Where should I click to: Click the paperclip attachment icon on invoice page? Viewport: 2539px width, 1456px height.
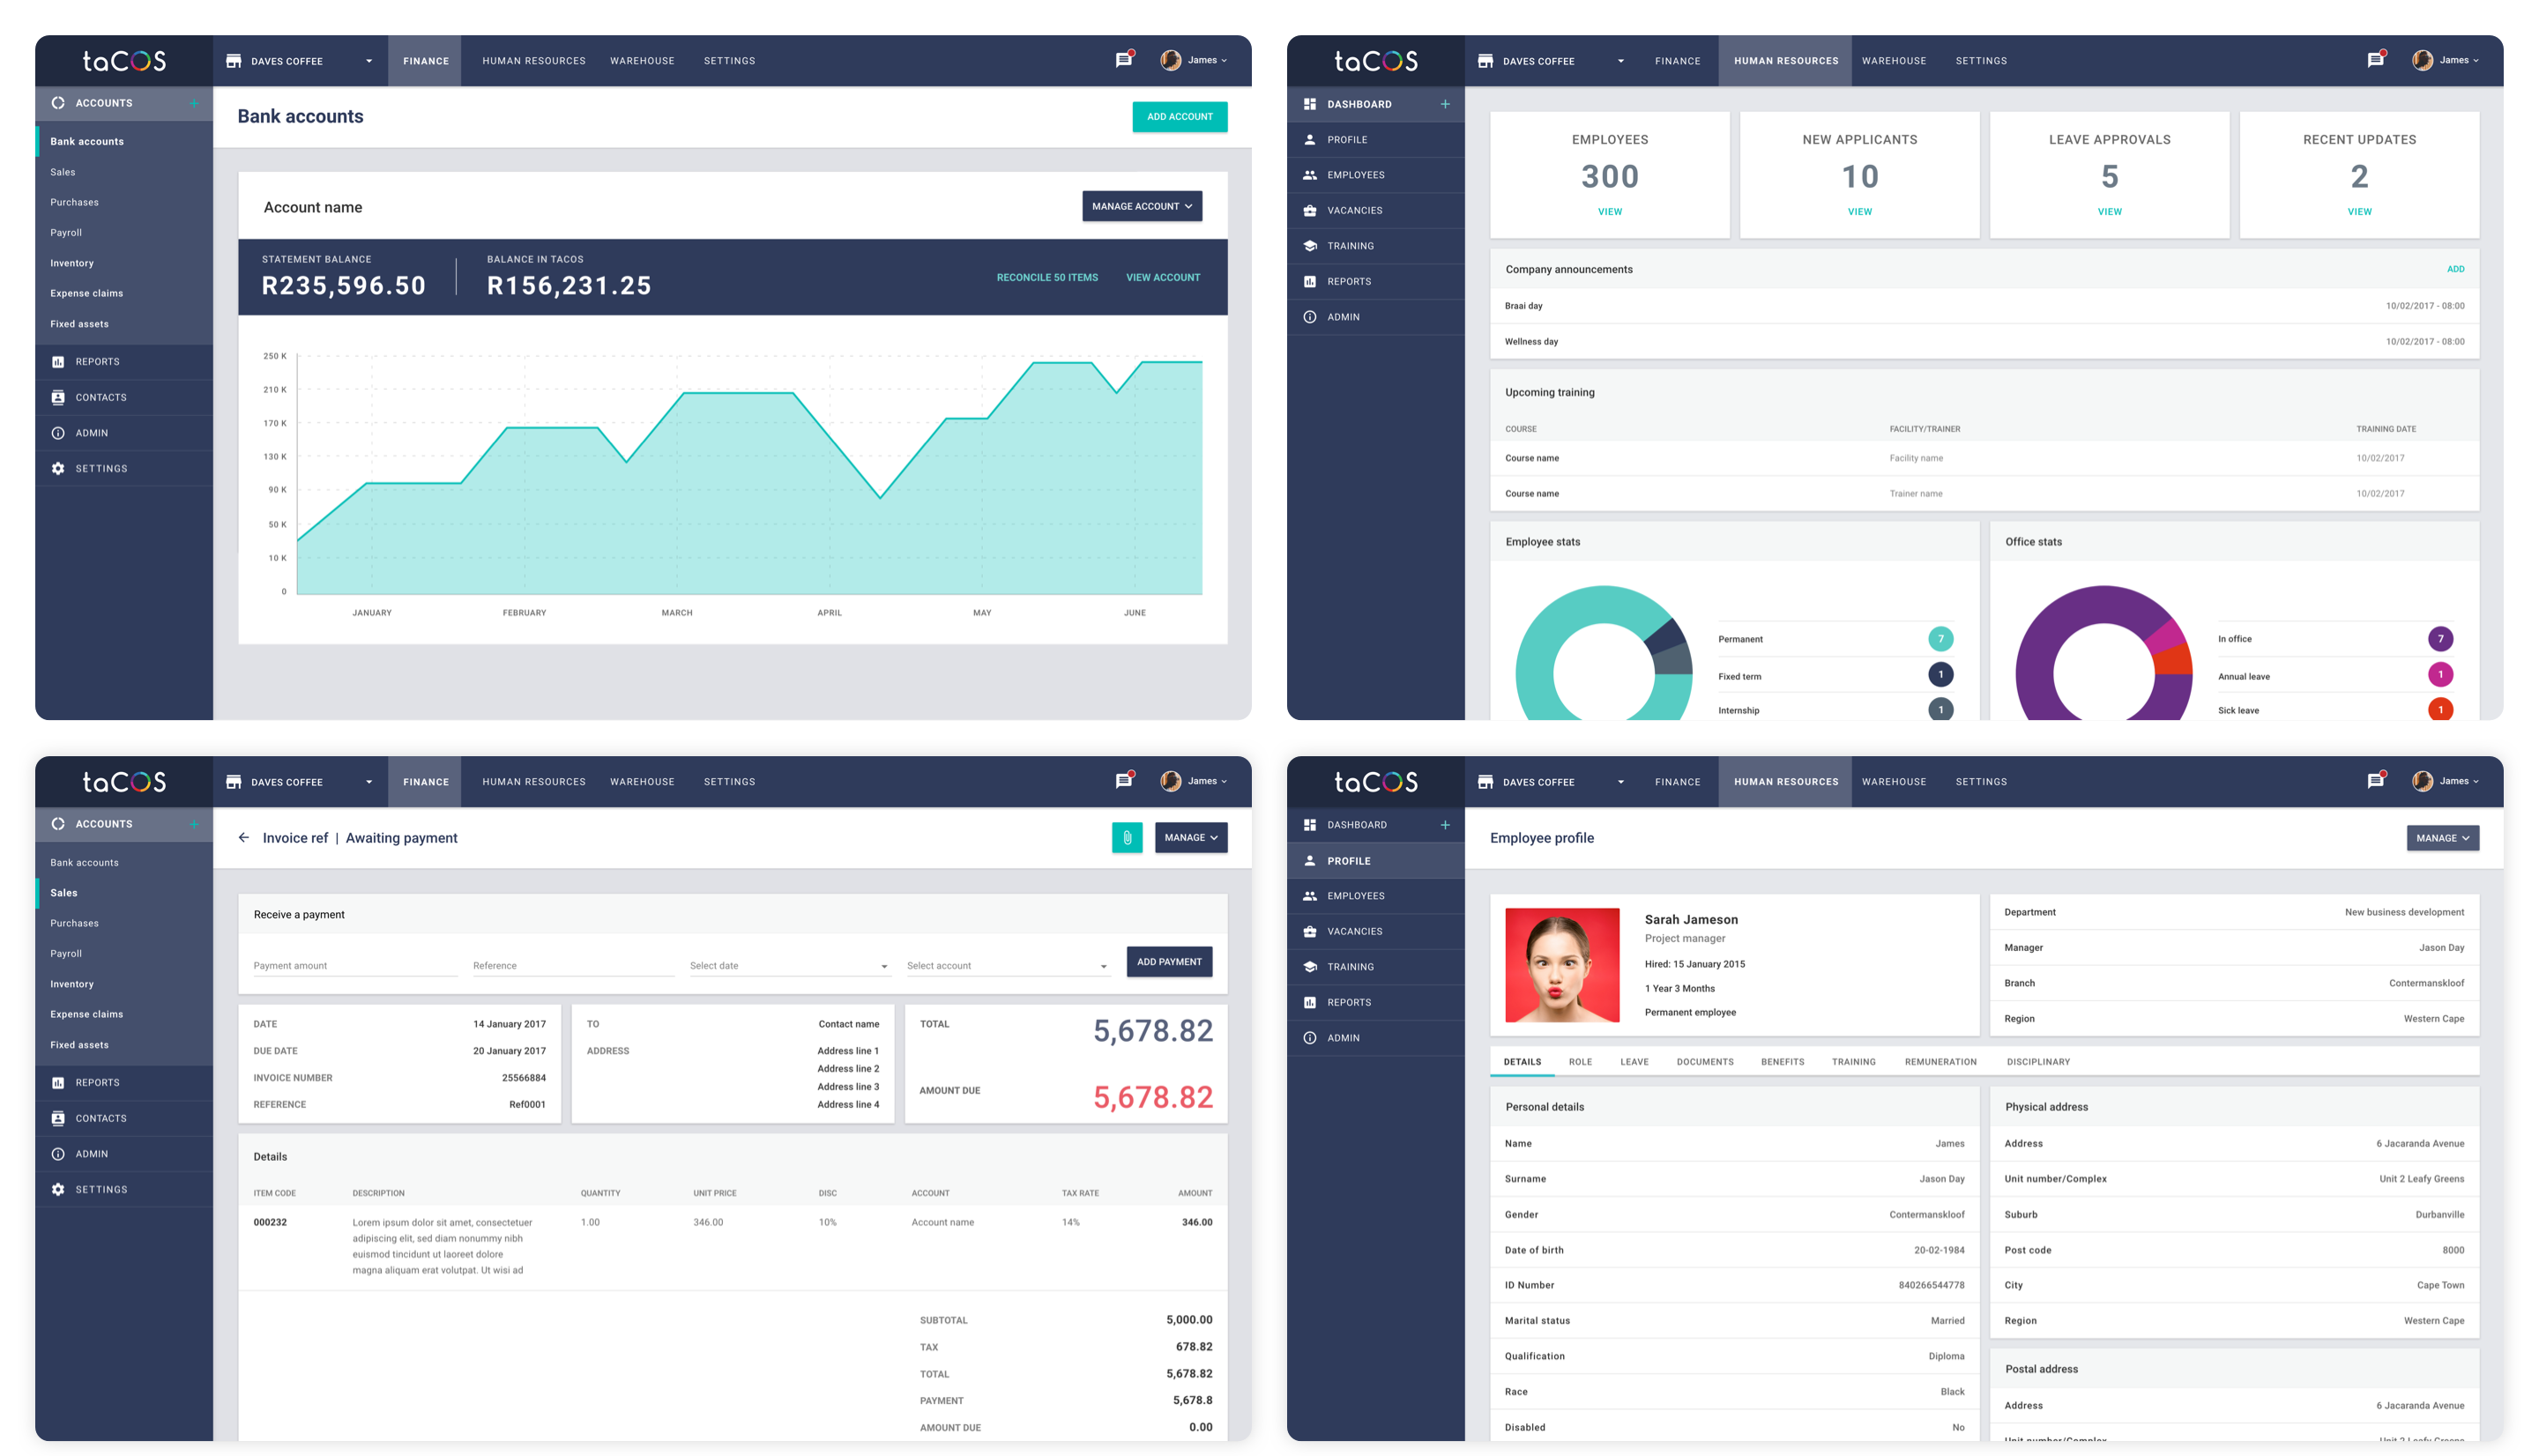(1126, 837)
